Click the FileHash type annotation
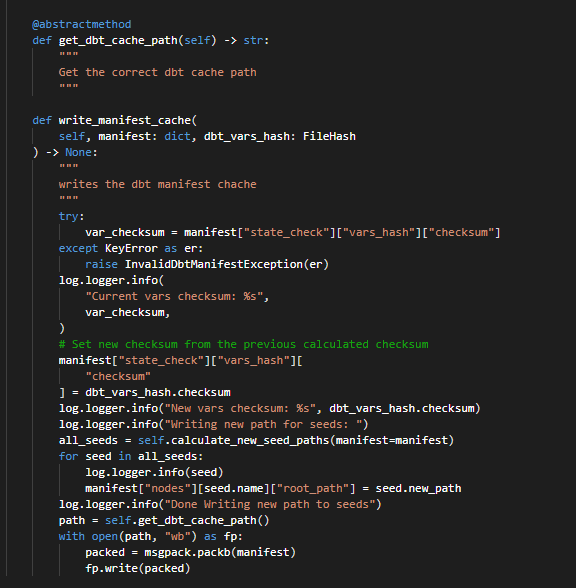 pos(329,136)
